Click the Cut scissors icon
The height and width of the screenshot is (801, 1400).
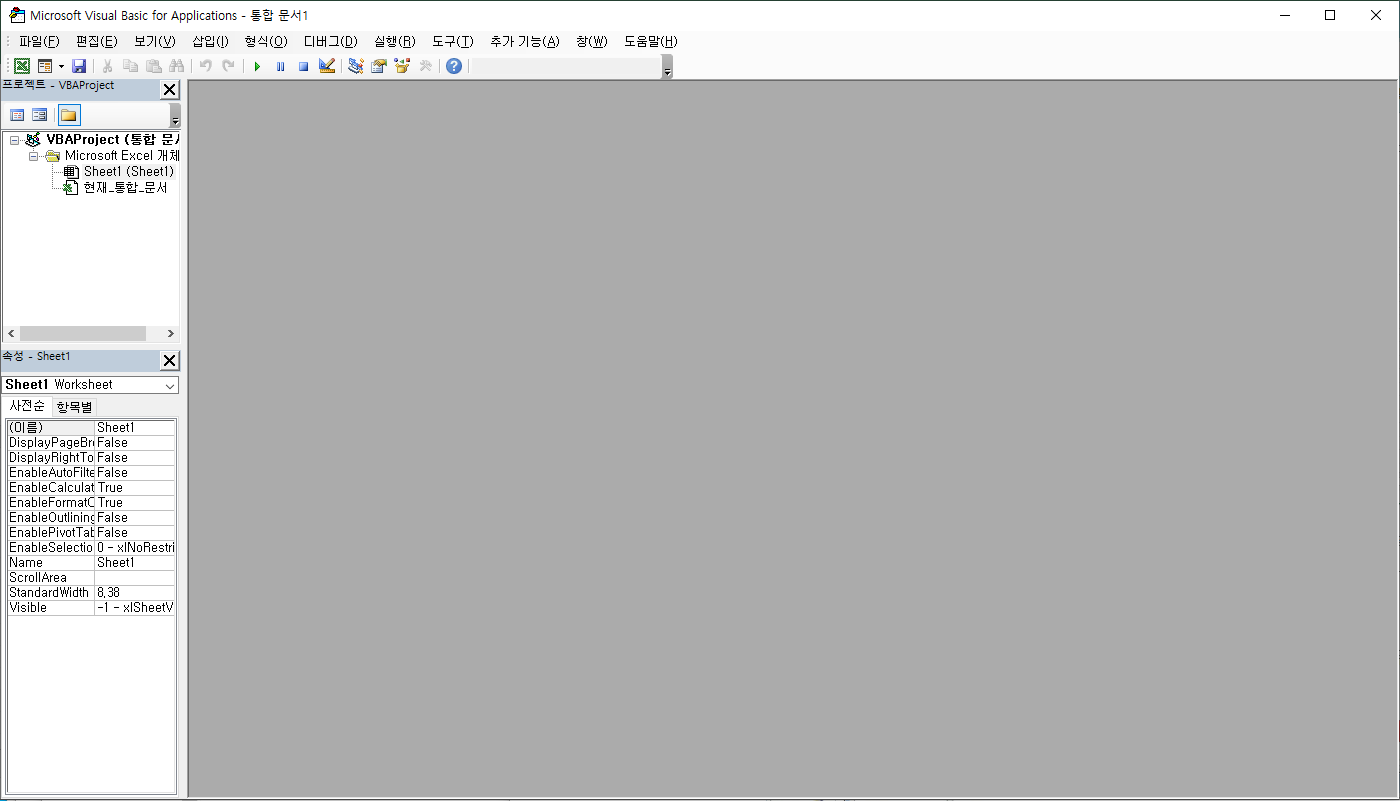(x=108, y=66)
